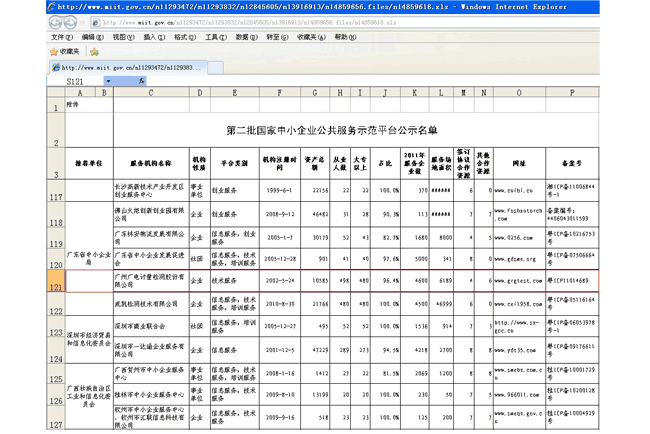This screenshot has height=434, width=650.
Task: Select row 121 header
Action: [x=56, y=286]
